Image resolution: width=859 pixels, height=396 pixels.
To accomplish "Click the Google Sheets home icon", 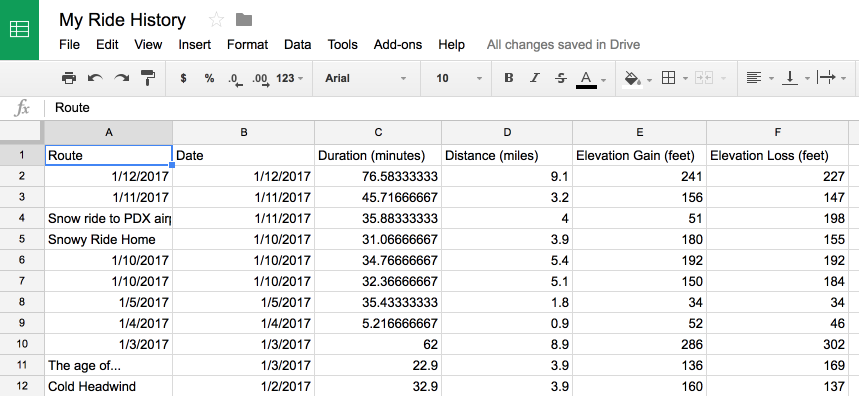I will click(19, 30).
